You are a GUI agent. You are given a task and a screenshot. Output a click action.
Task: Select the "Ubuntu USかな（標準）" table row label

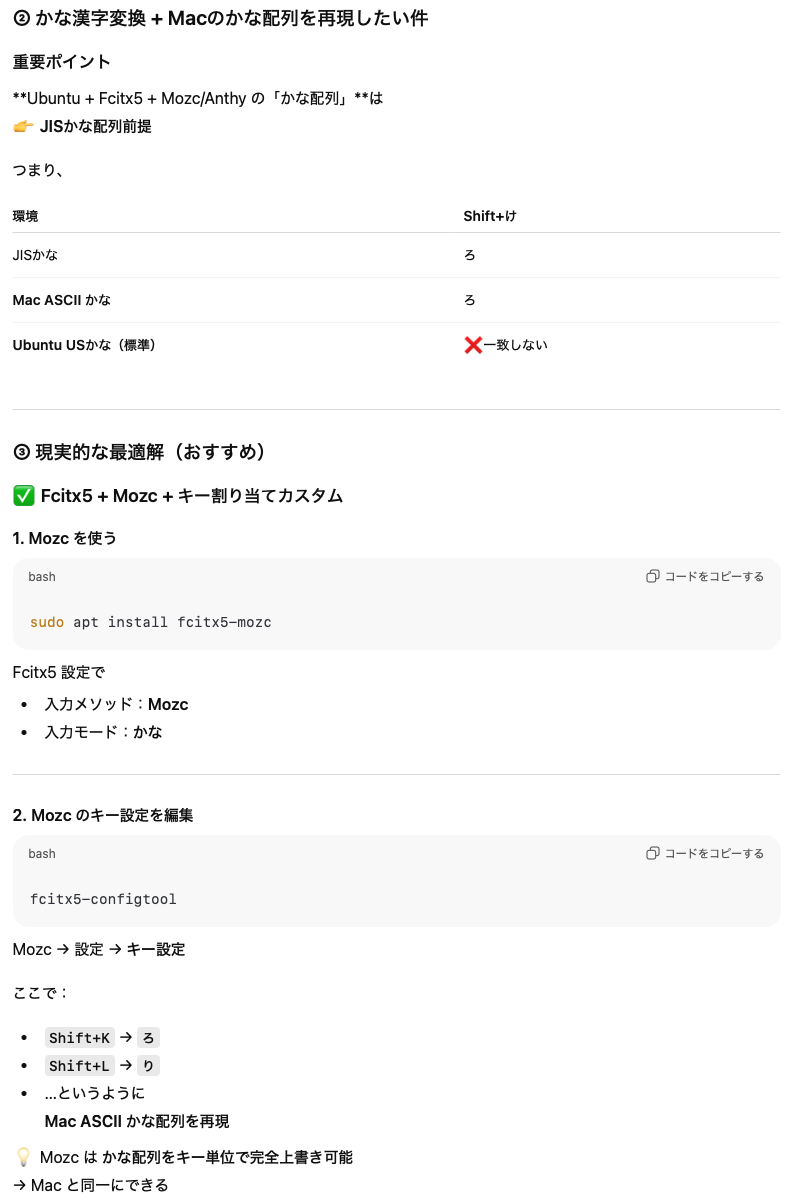[x=84, y=345]
